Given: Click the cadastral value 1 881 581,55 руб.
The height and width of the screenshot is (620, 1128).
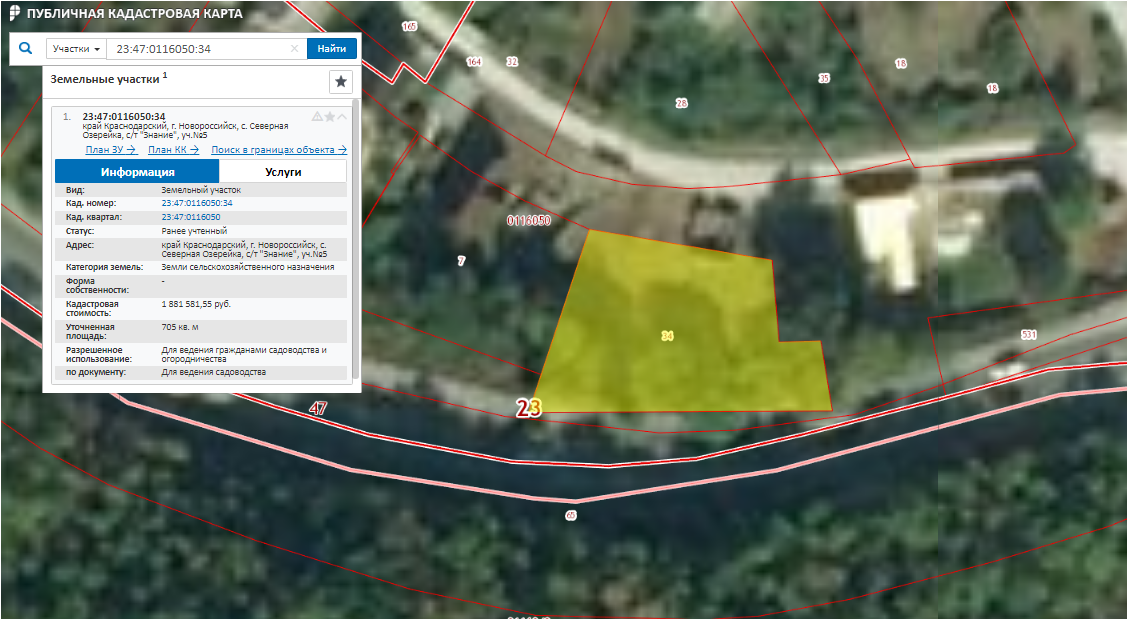Looking at the screenshot, I should [196, 304].
